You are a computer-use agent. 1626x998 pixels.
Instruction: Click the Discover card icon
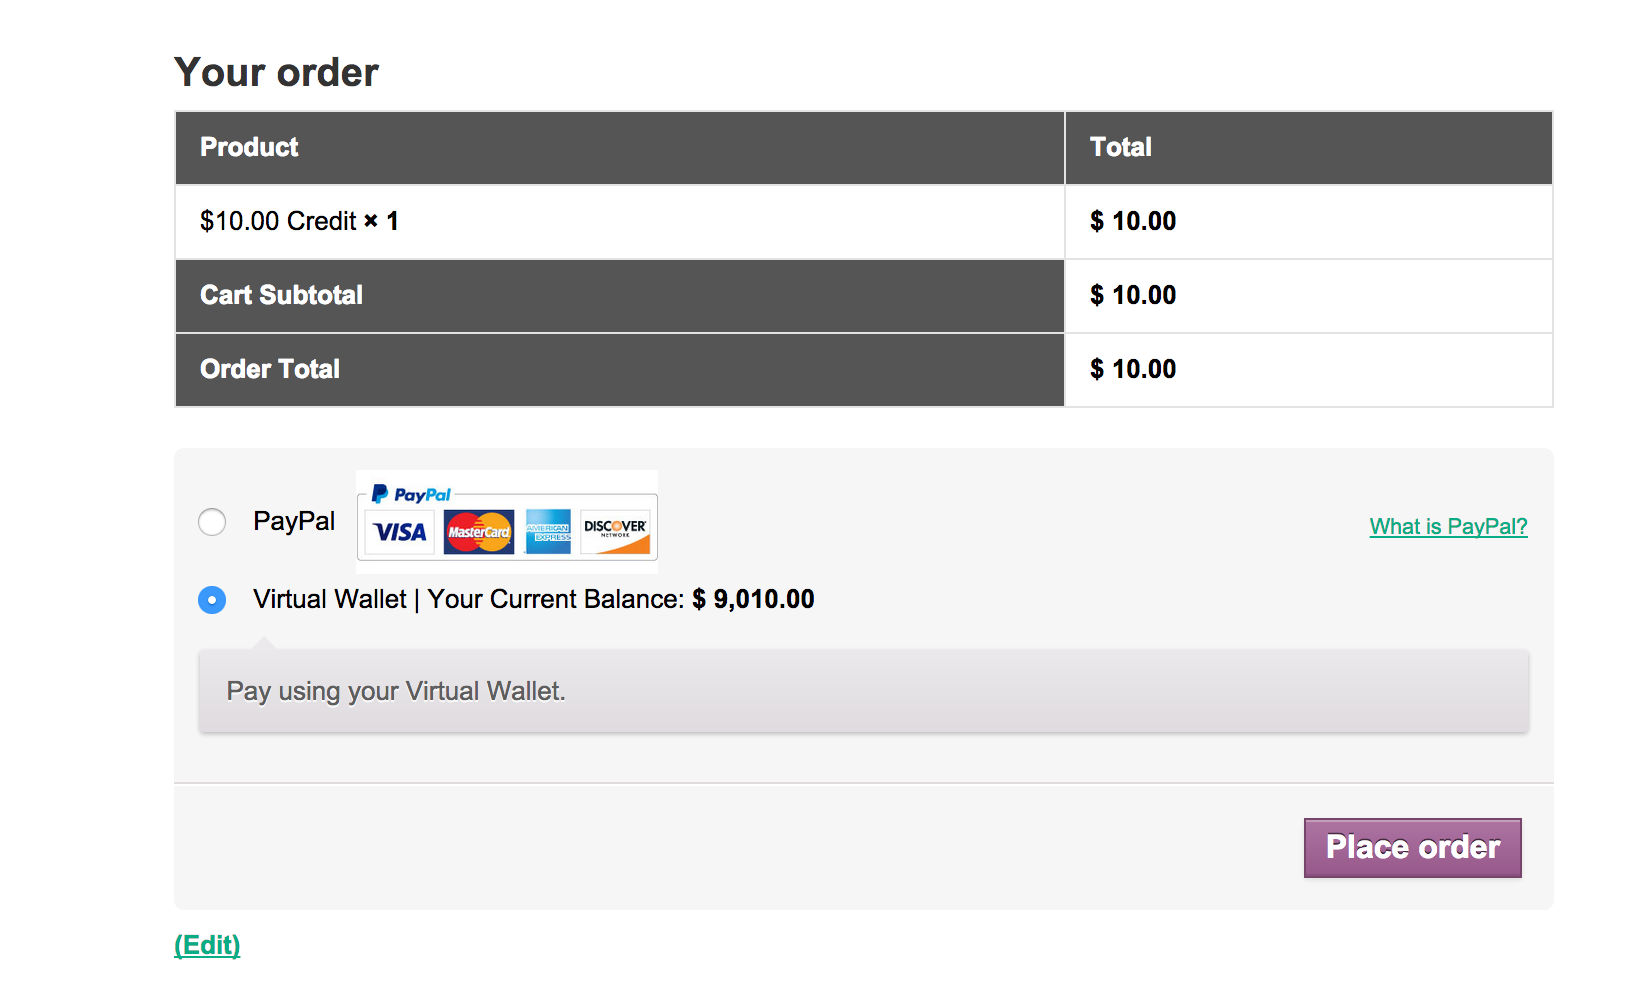point(615,532)
